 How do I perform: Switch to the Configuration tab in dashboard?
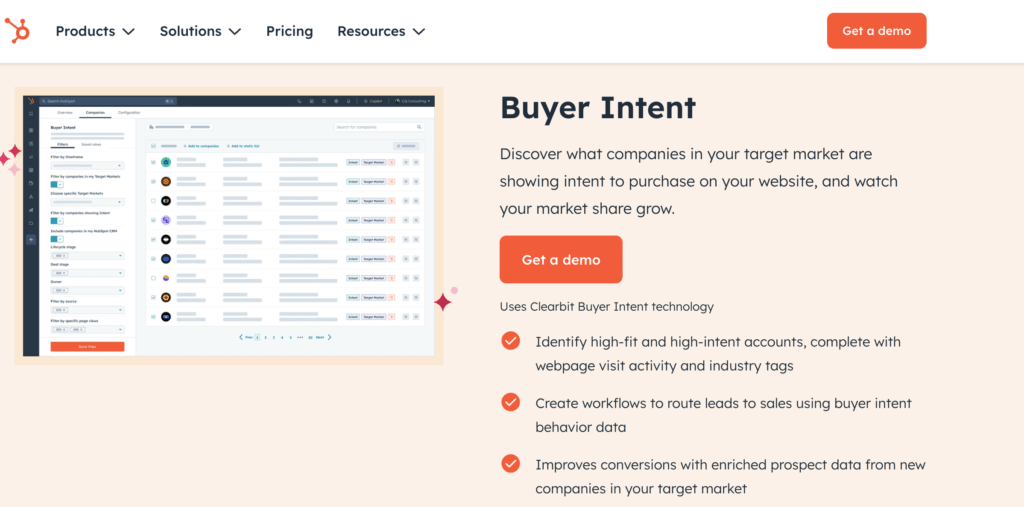click(129, 113)
